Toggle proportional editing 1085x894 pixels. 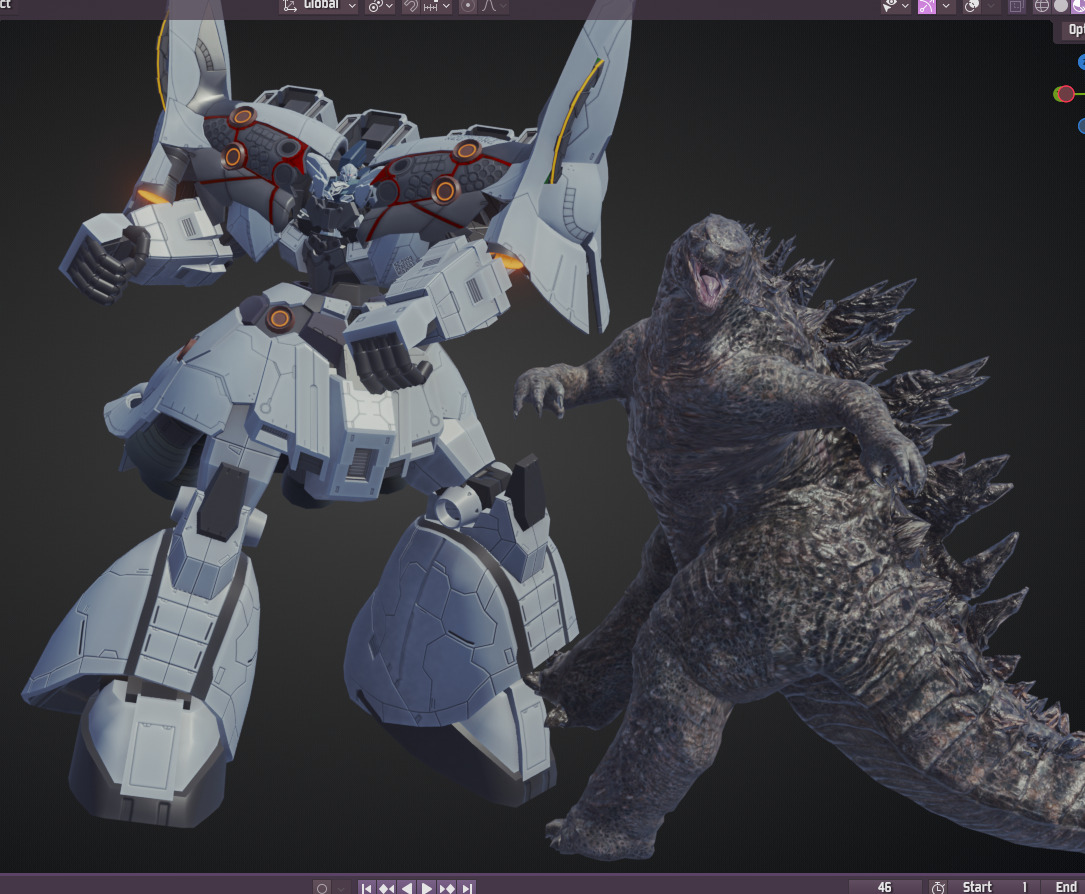click(467, 6)
